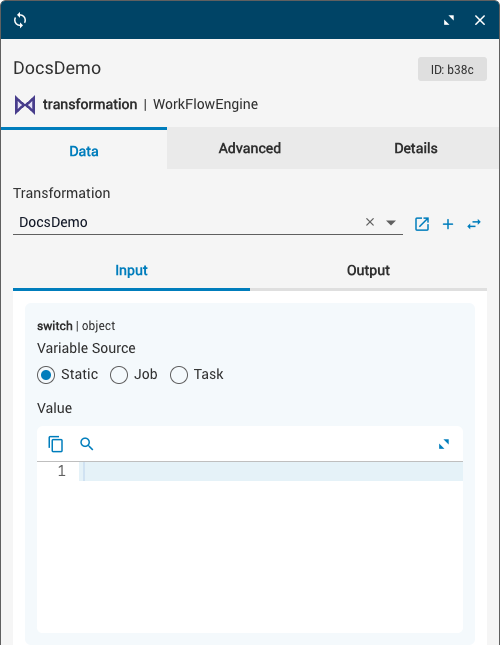Image resolution: width=500 pixels, height=645 pixels.
Task: Select the Job variable source
Action: click(119, 375)
